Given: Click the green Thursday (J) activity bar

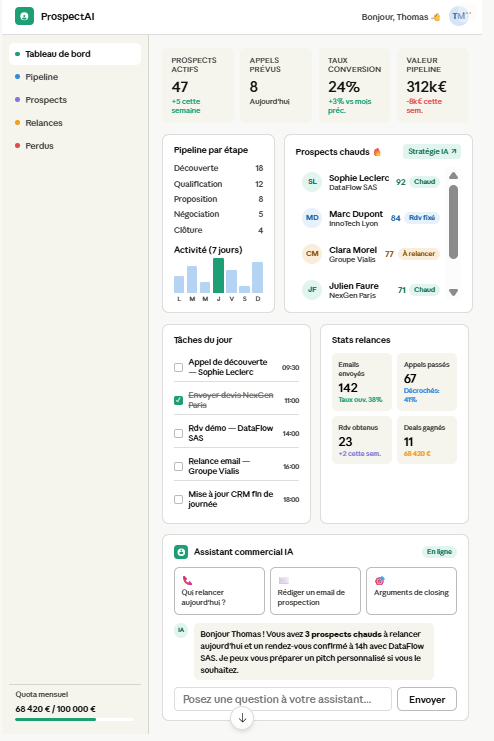Looking at the screenshot, I should coord(218,276).
